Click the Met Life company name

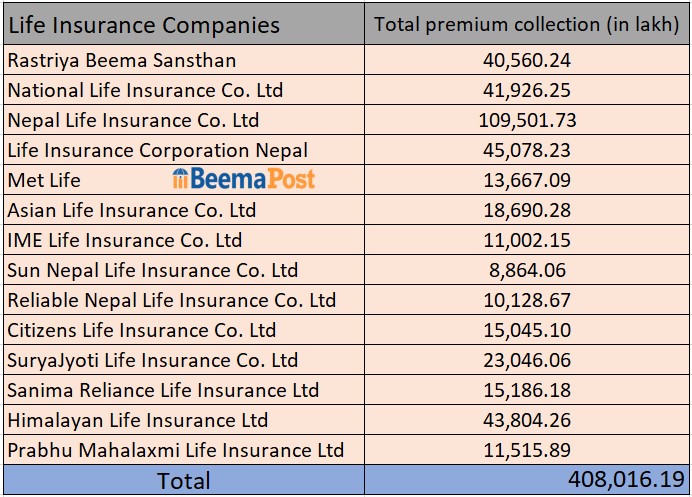[44, 180]
